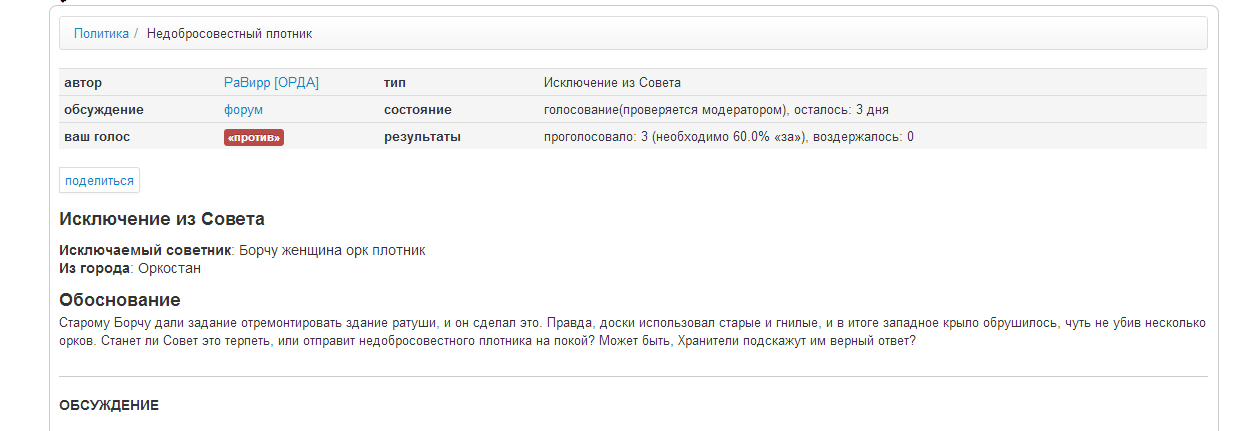1244x431 pixels.
Task: Click the автор row label
Action: [83, 82]
